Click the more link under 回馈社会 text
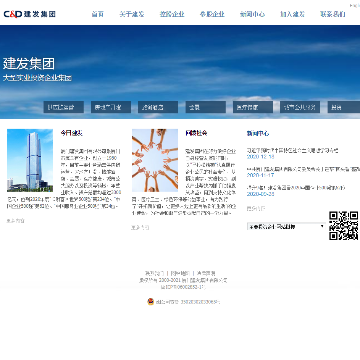 click(140, 228)
